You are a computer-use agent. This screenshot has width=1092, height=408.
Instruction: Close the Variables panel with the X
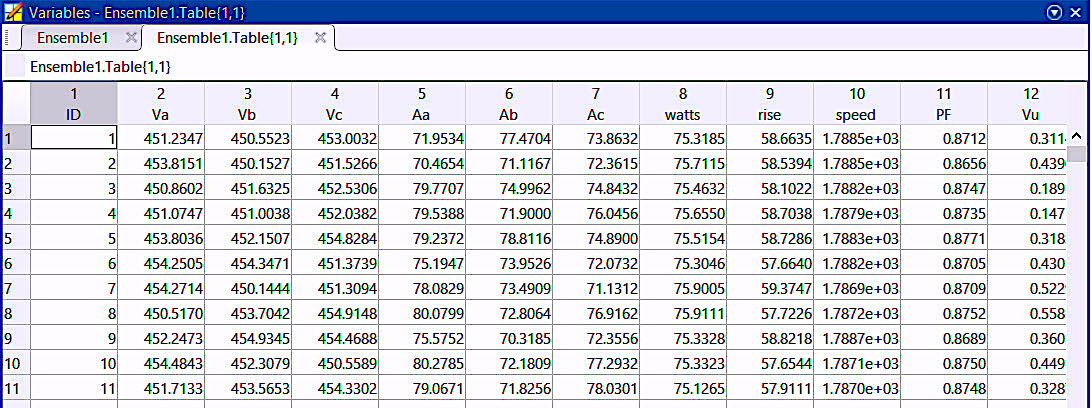coord(1075,12)
